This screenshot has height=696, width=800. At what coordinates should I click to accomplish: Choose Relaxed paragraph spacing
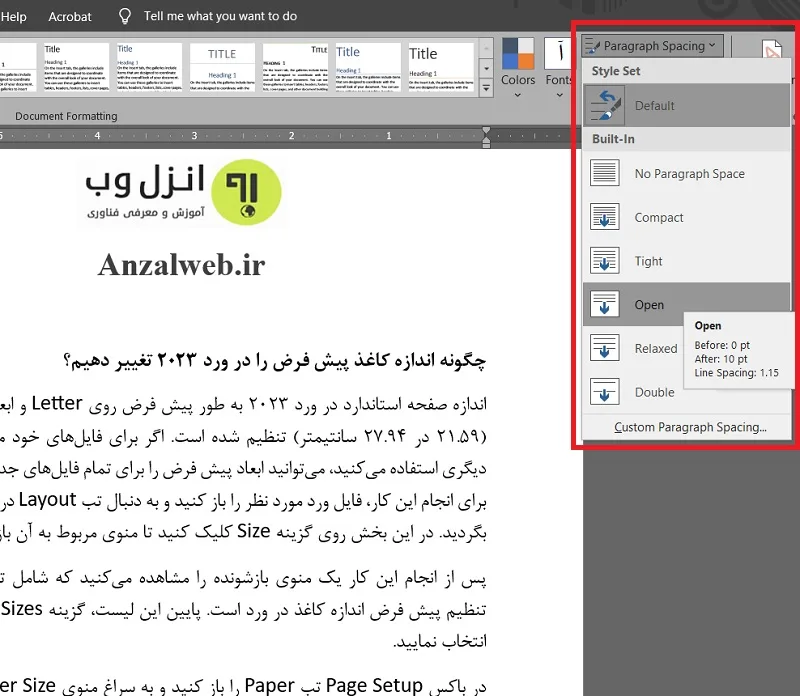[x=633, y=349]
